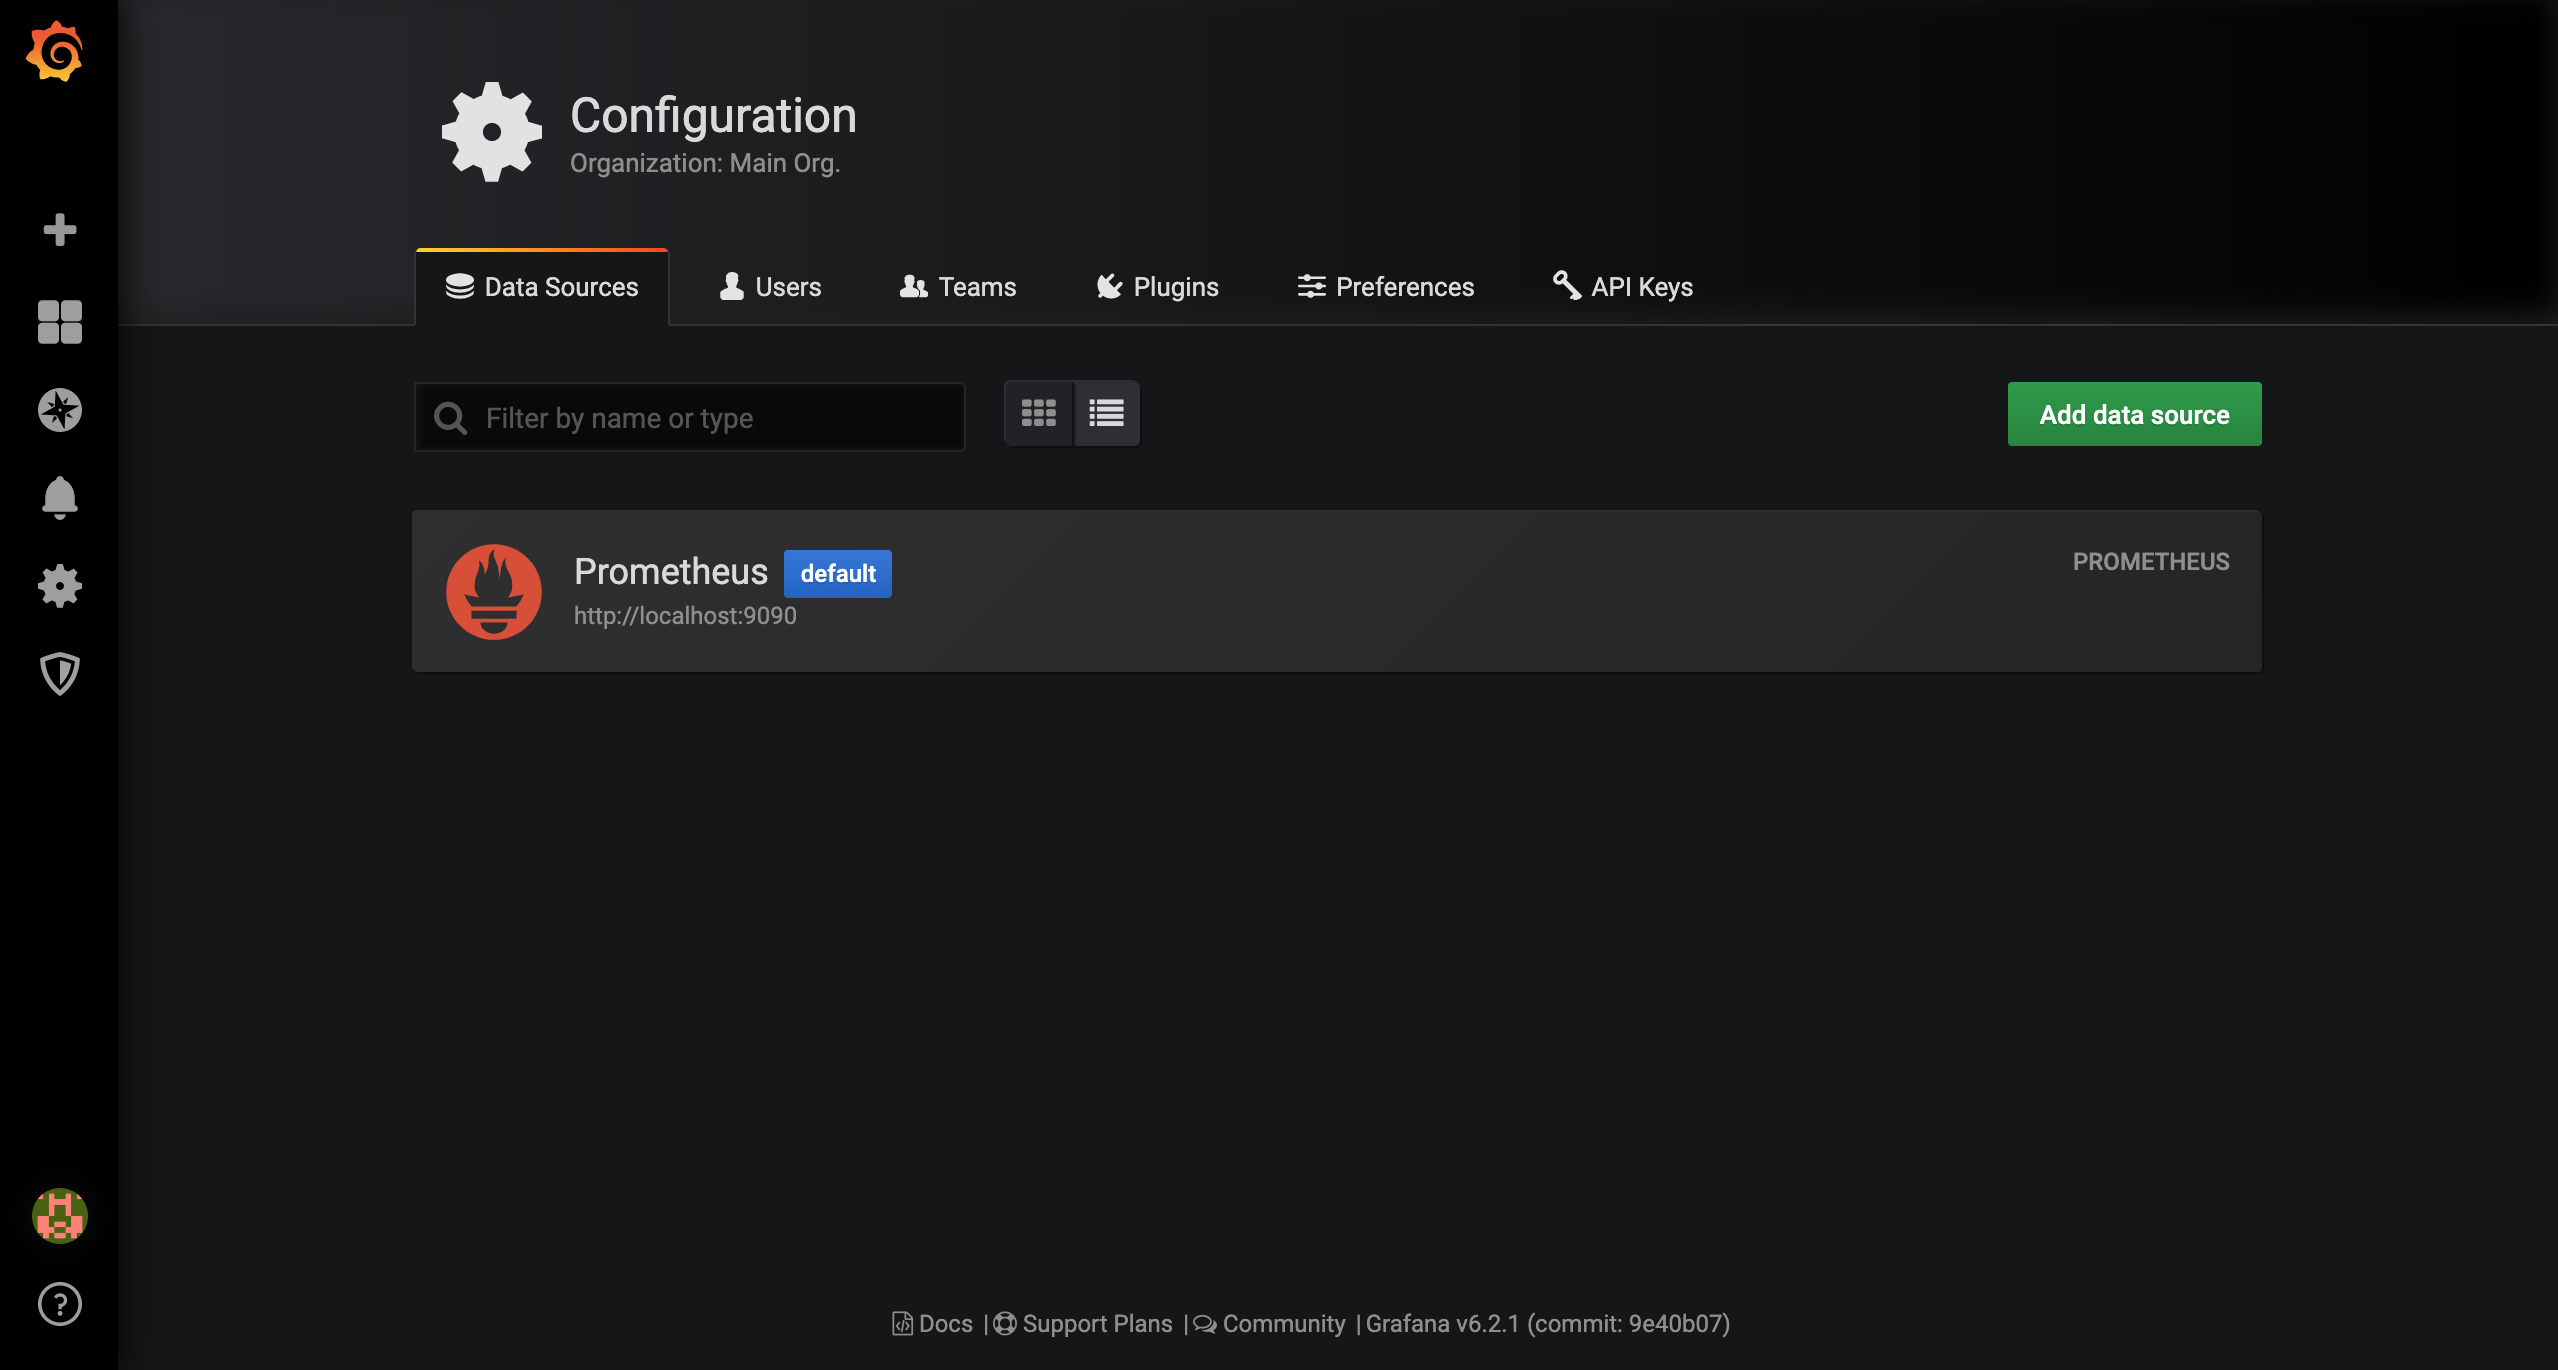Open the Server Admin shield icon
Viewport: 2558px width, 1370px height.
pos(59,674)
